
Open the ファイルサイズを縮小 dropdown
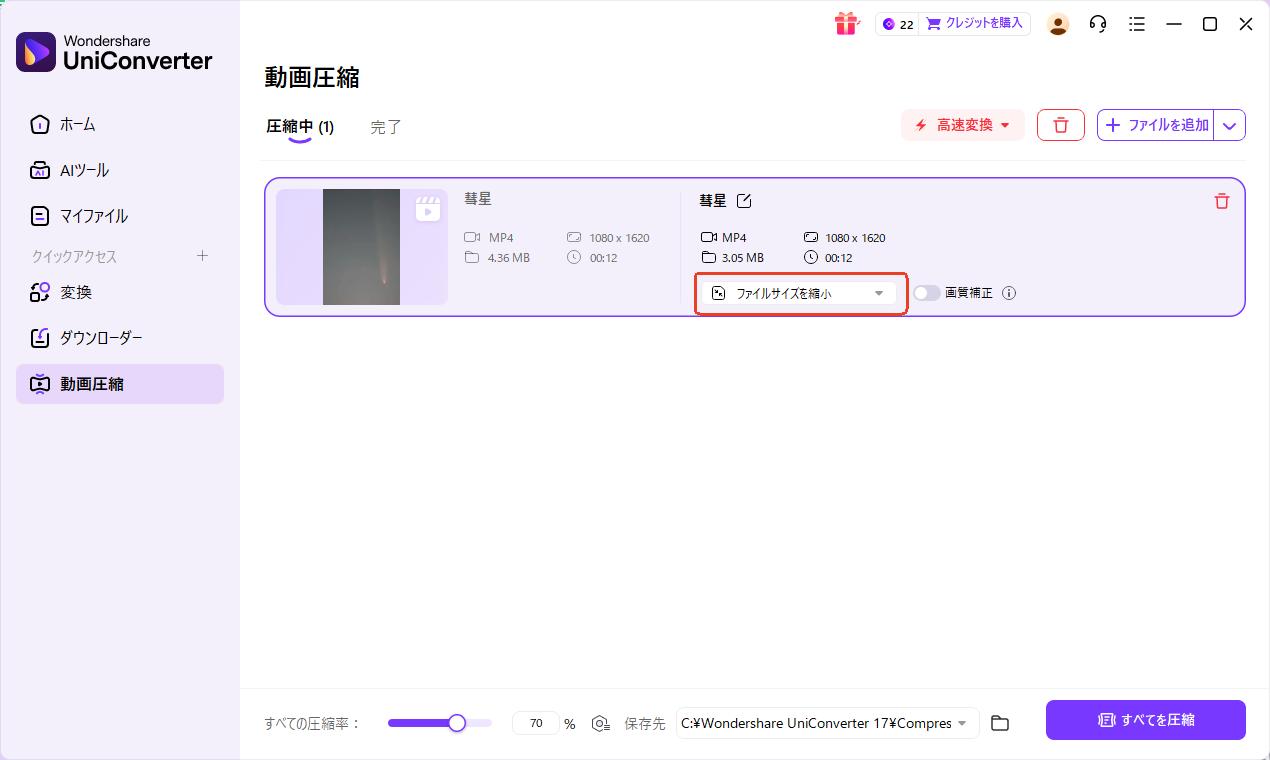tap(799, 293)
